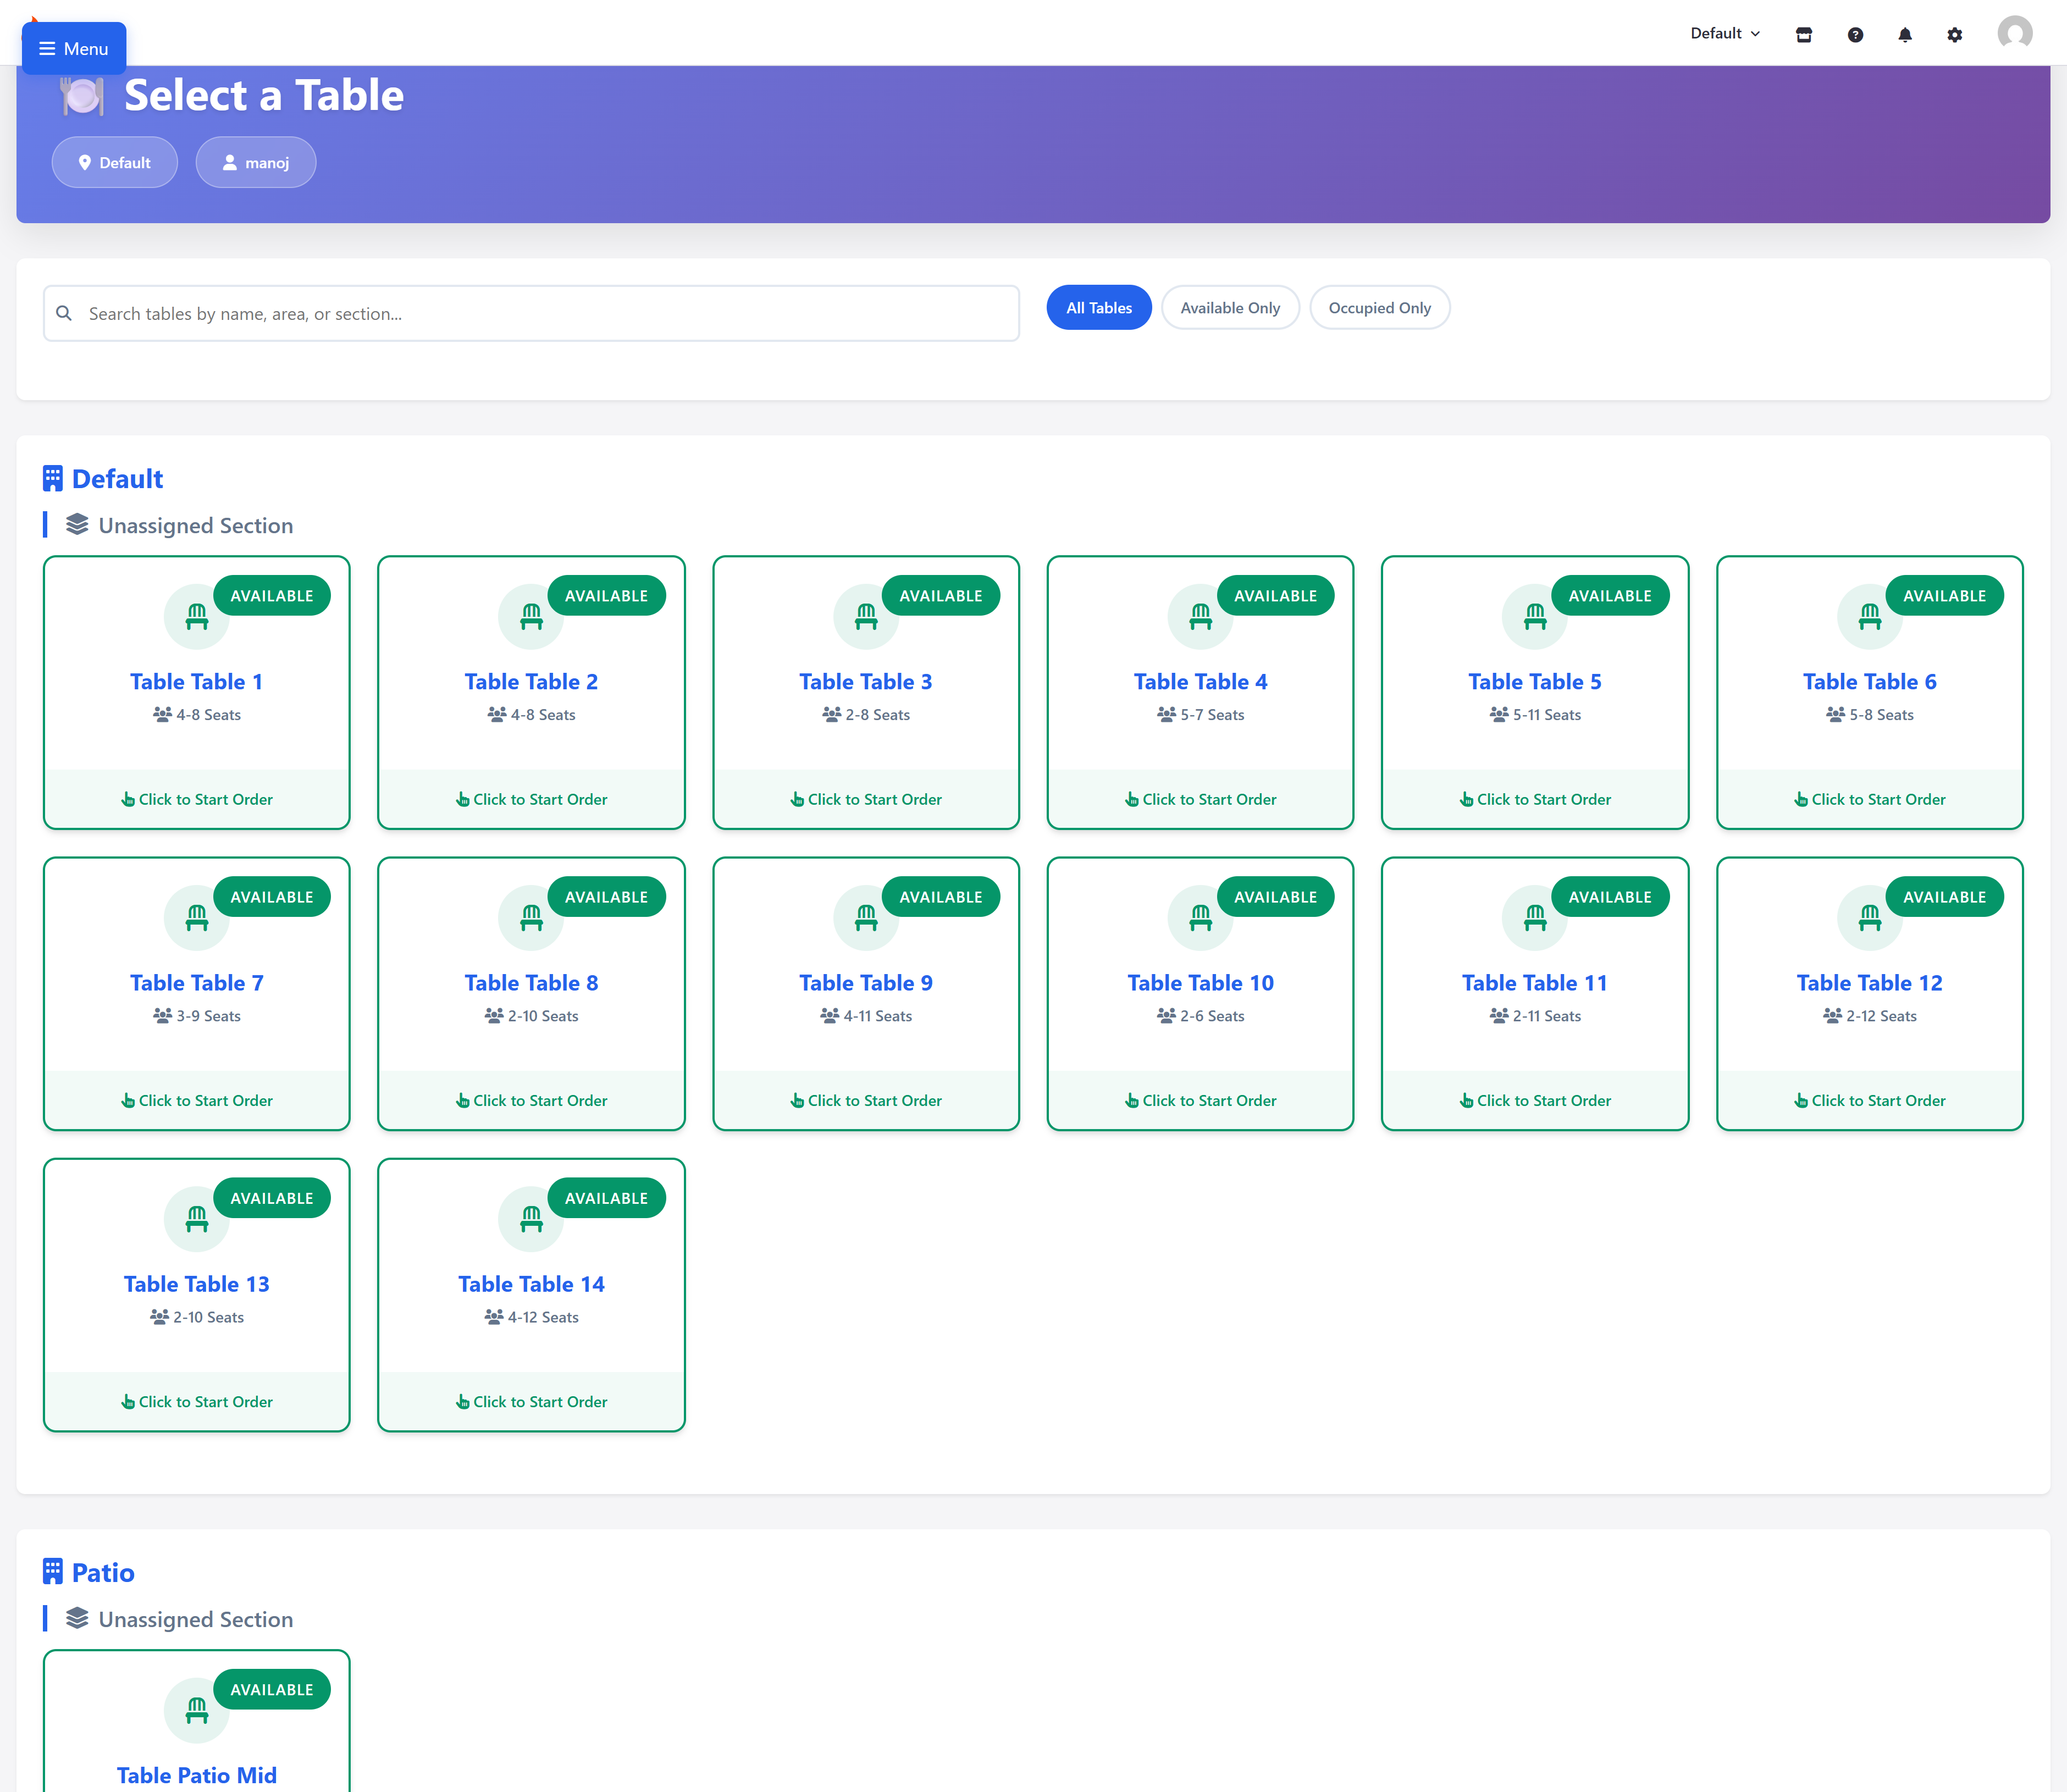Click the plate icon beside Select a Table

pyautogui.click(x=82, y=96)
